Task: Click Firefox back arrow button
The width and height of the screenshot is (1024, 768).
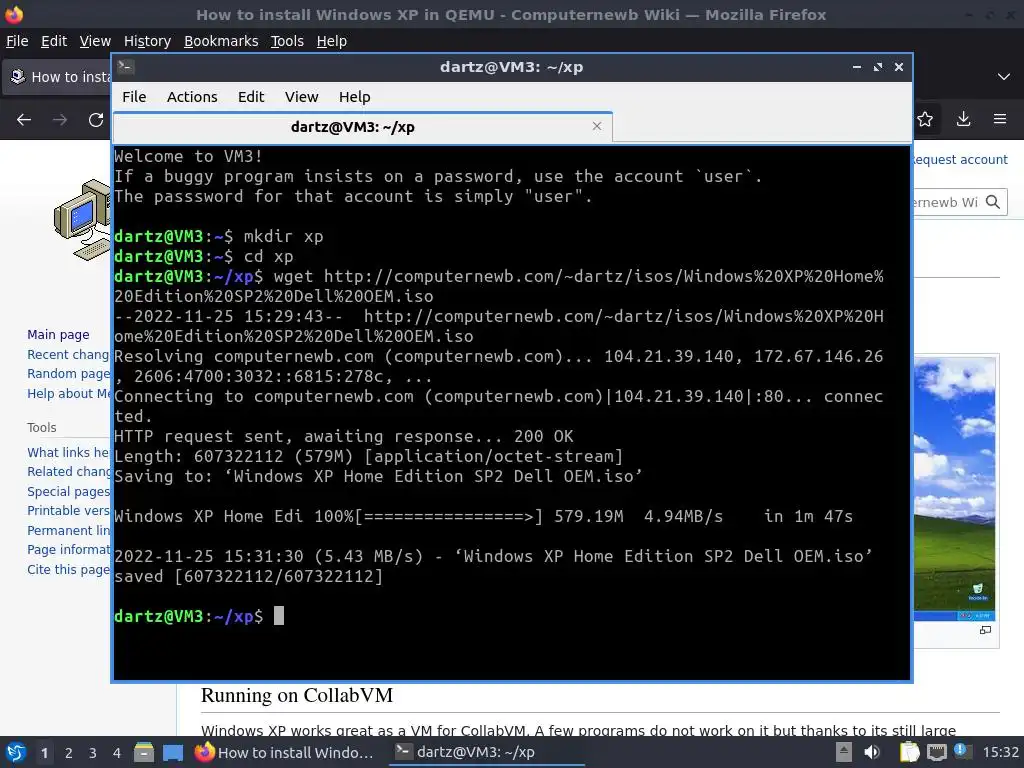Action: (x=24, y=120)
